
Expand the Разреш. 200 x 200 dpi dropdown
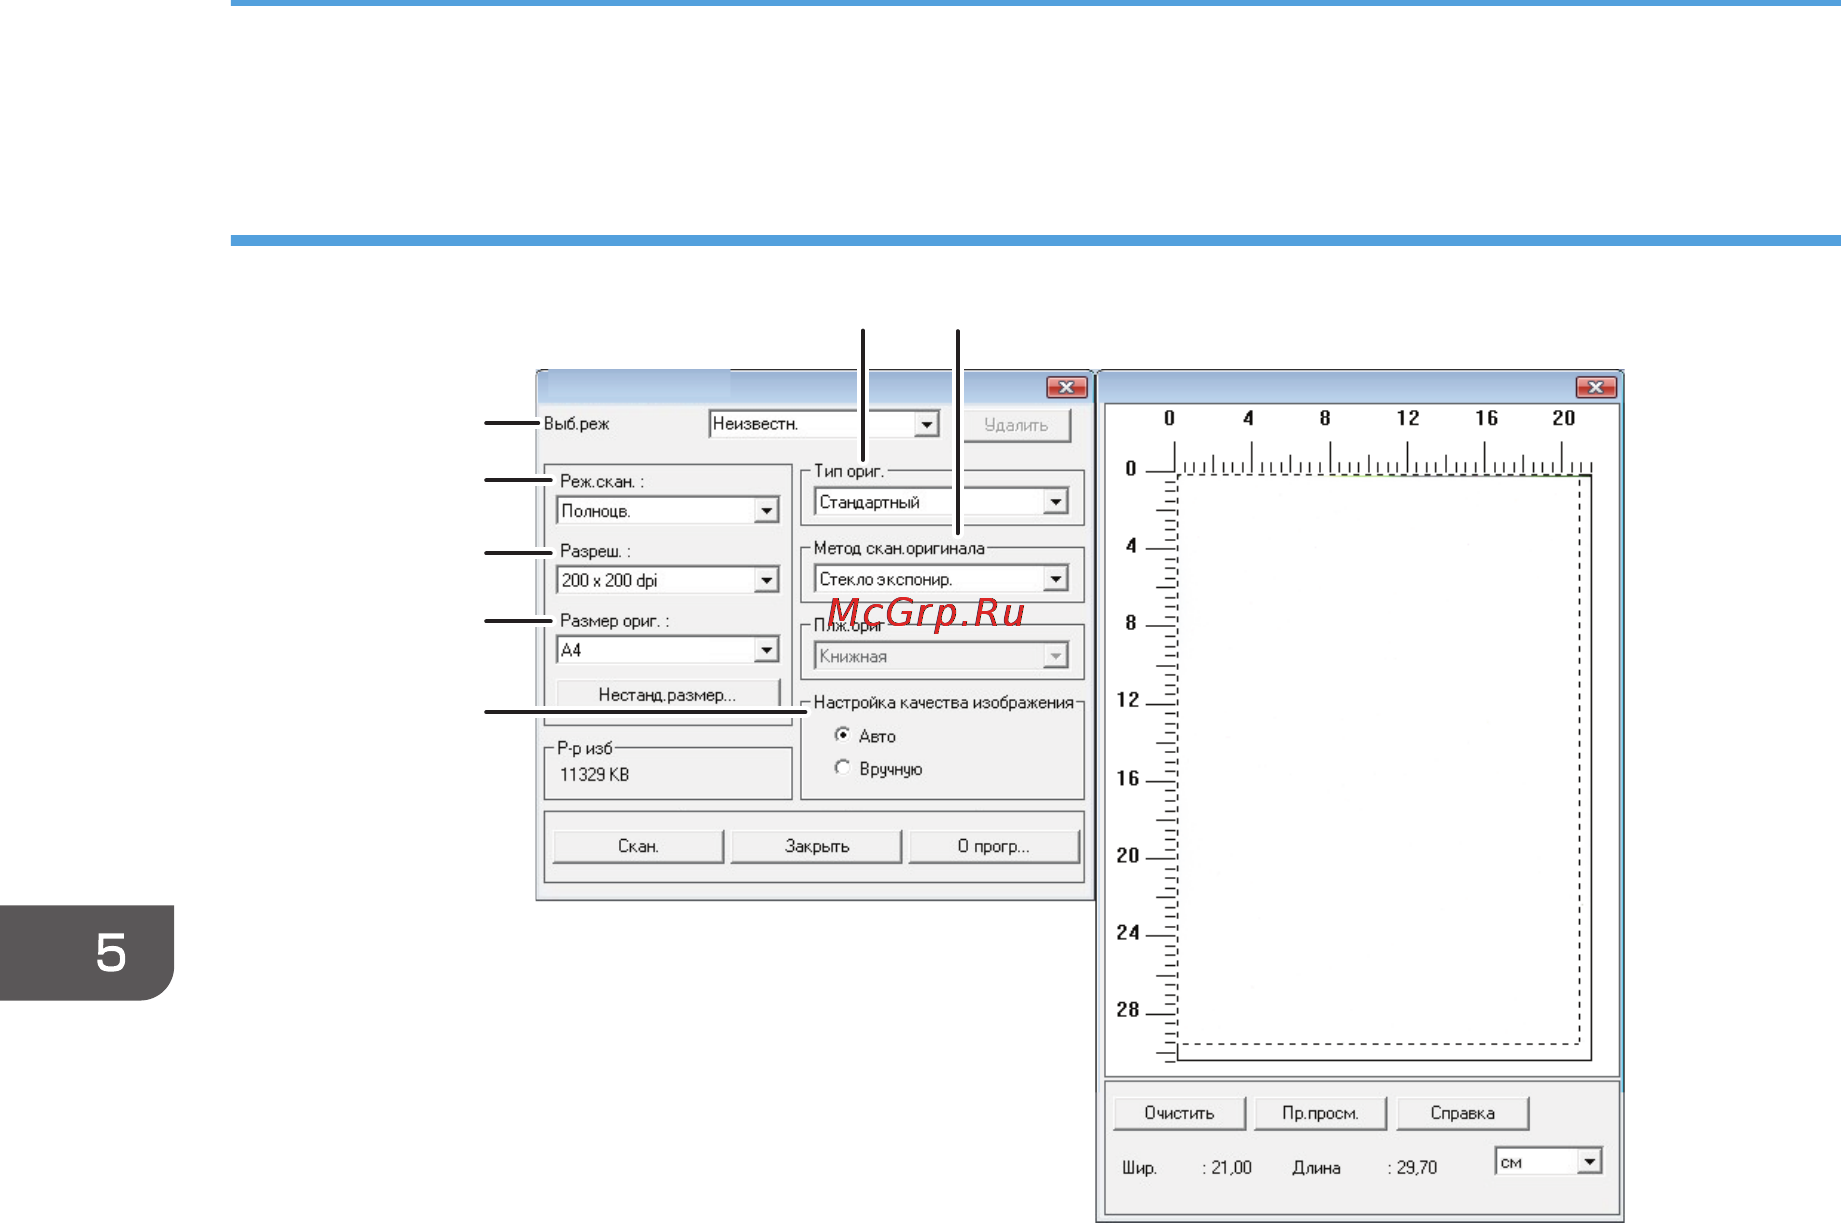(x=667, y=580)
